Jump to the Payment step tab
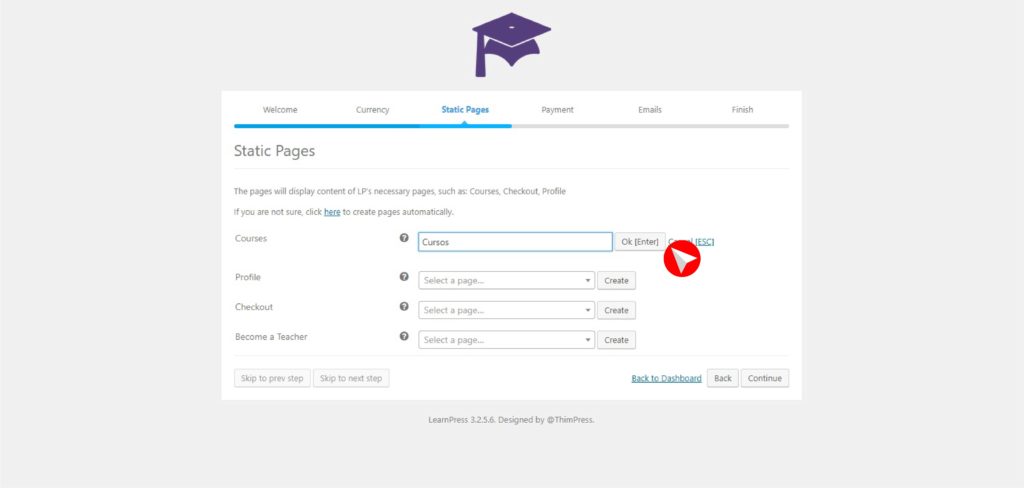The width and height of the screenshot is (1024, 488). click(557, 110)
